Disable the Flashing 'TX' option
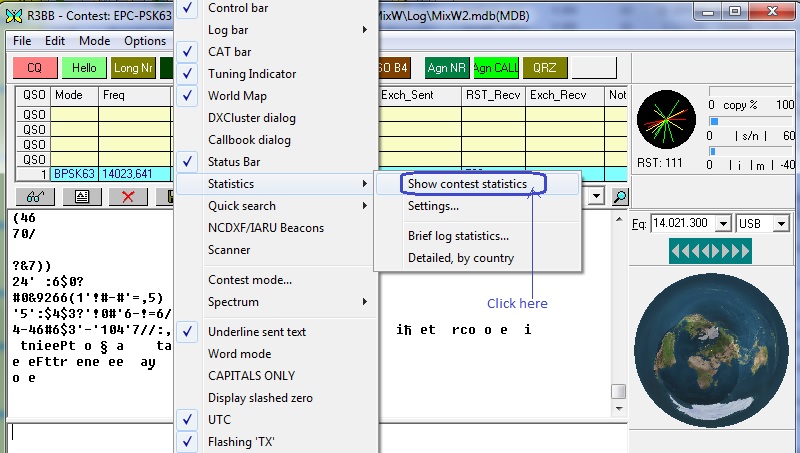This screenshot has width=800, height=453. click(x=241, y=442)
